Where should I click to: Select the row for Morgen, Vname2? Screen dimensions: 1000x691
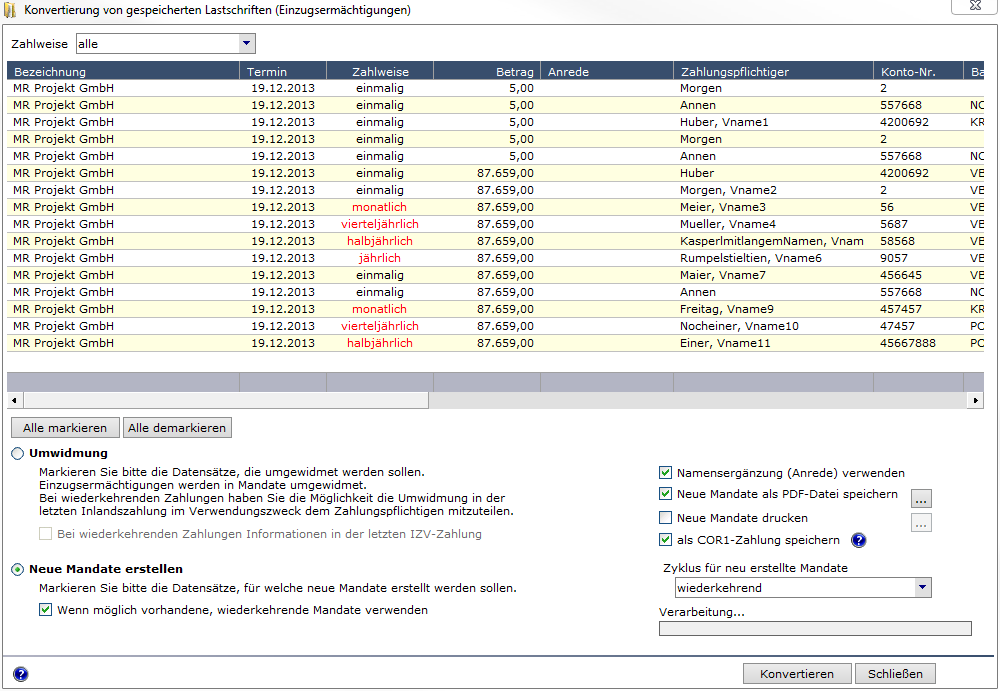tap(496, 190)
